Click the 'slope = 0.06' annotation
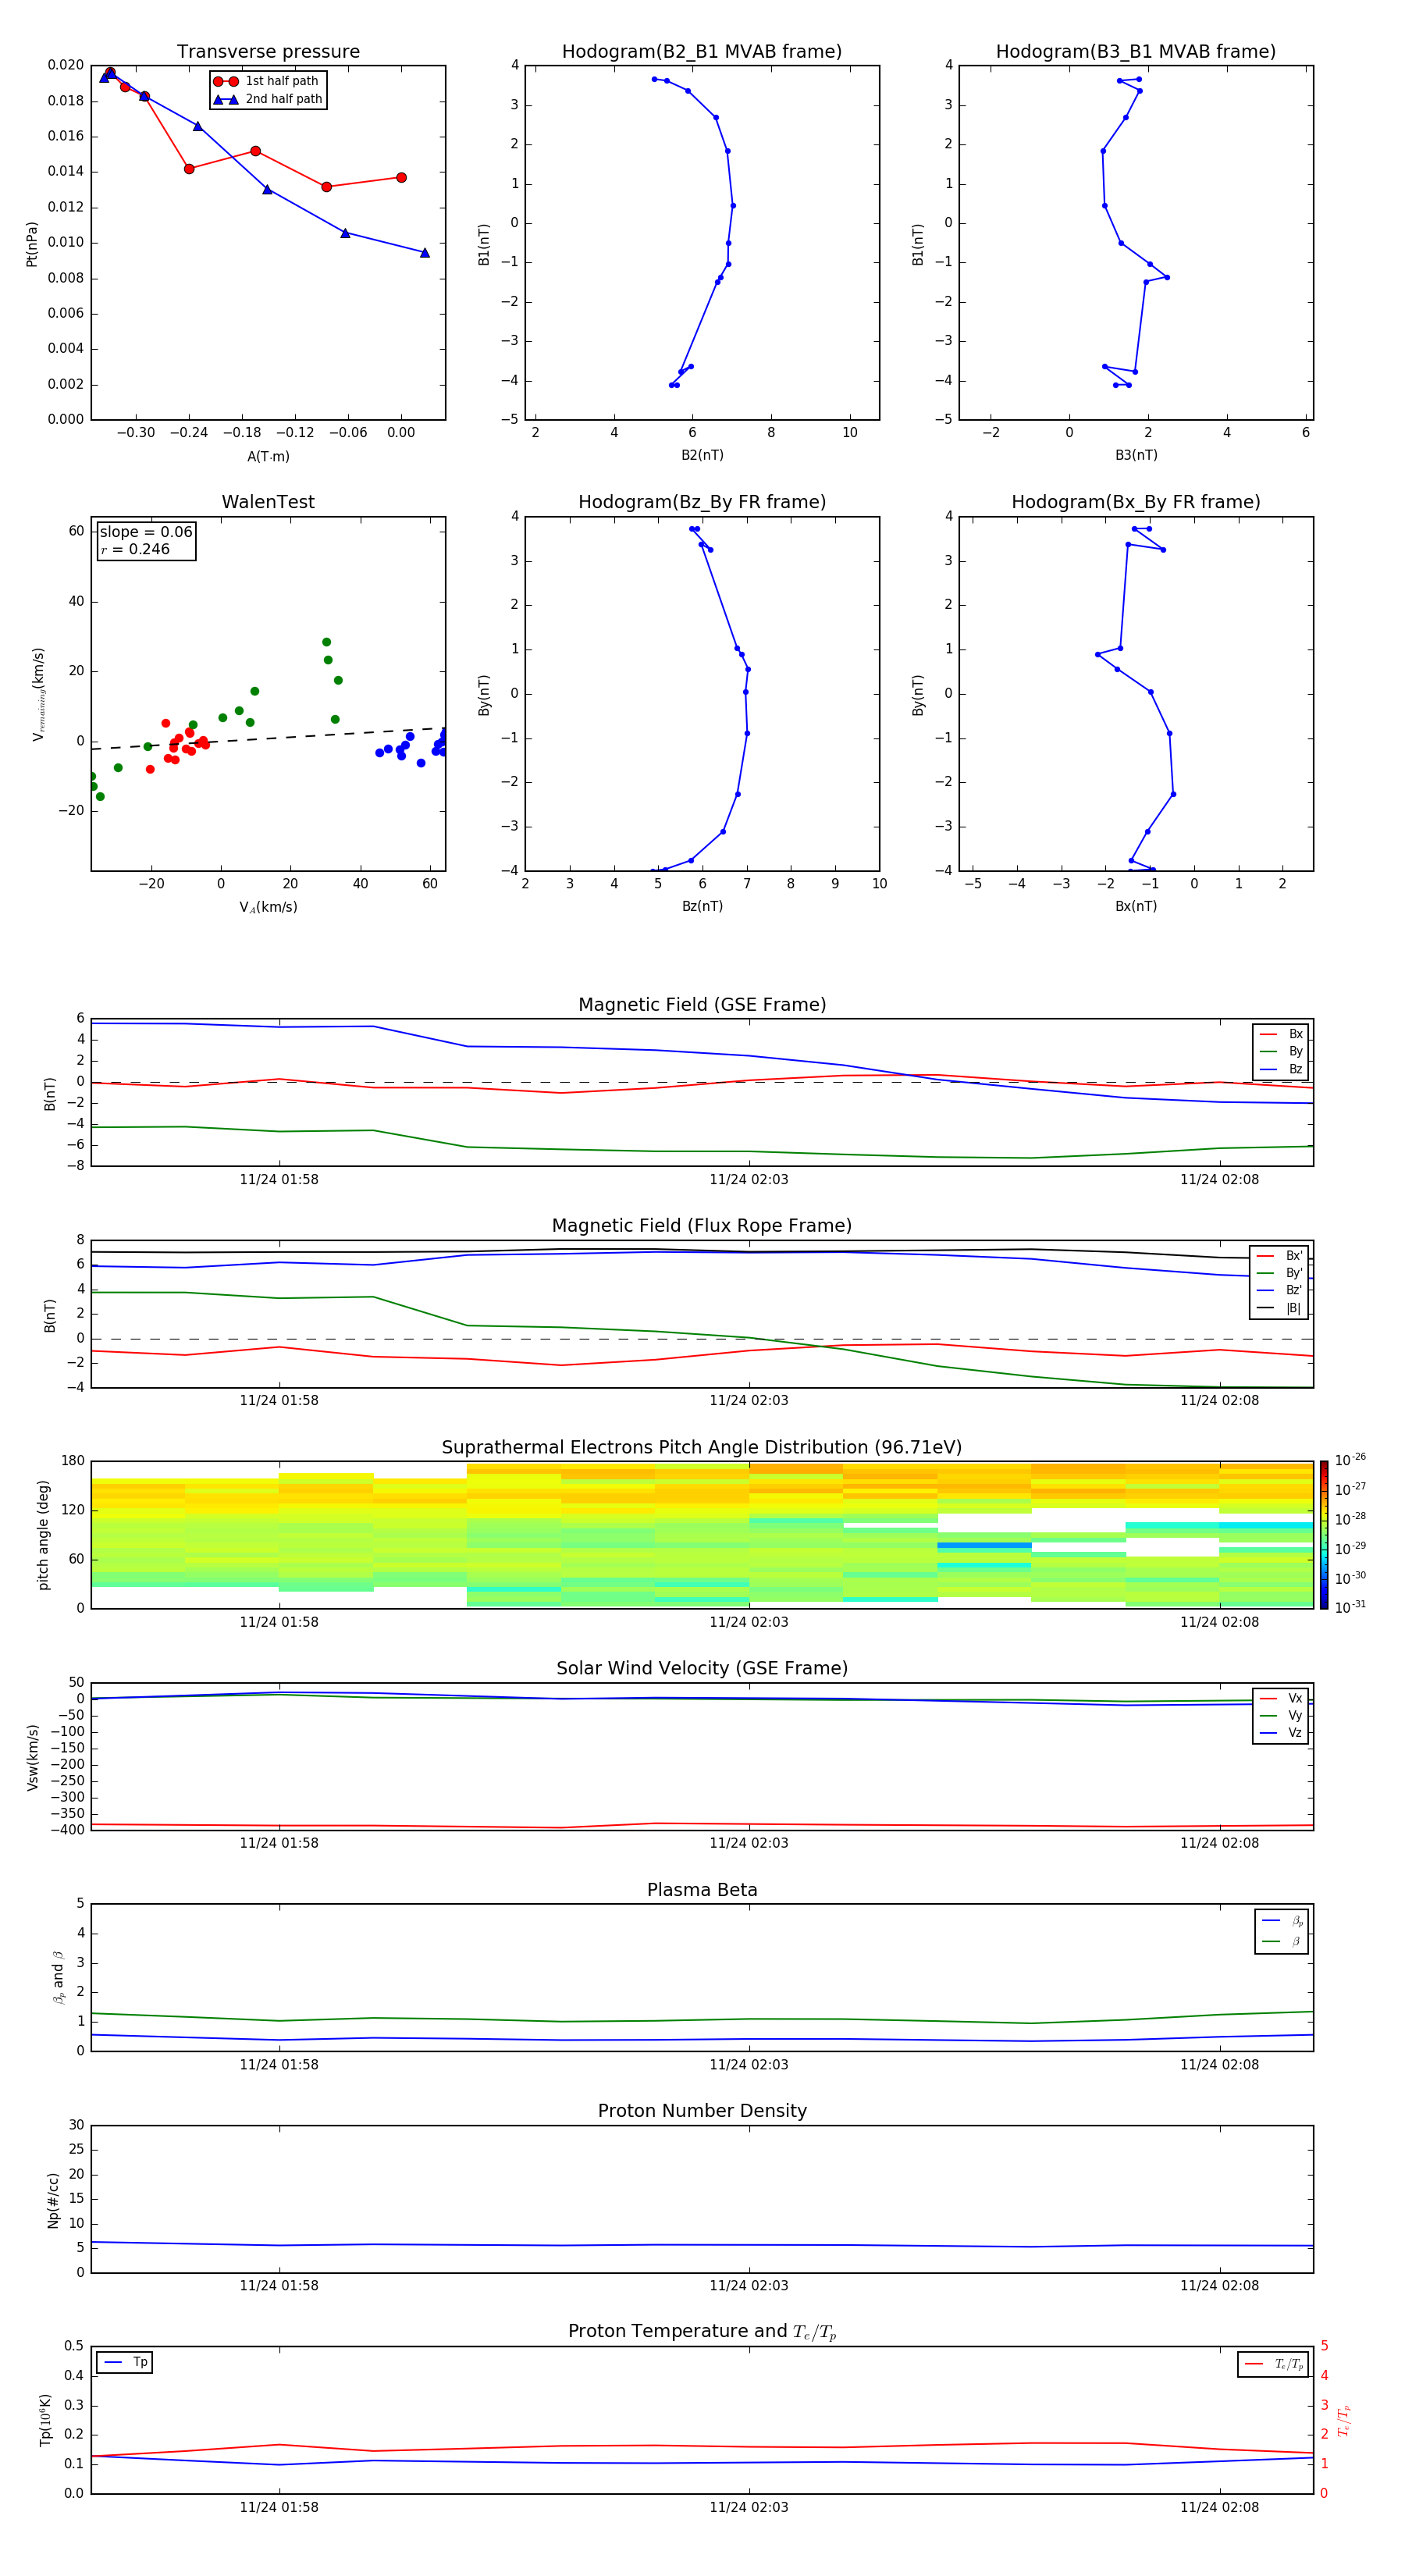 [146, 532]
